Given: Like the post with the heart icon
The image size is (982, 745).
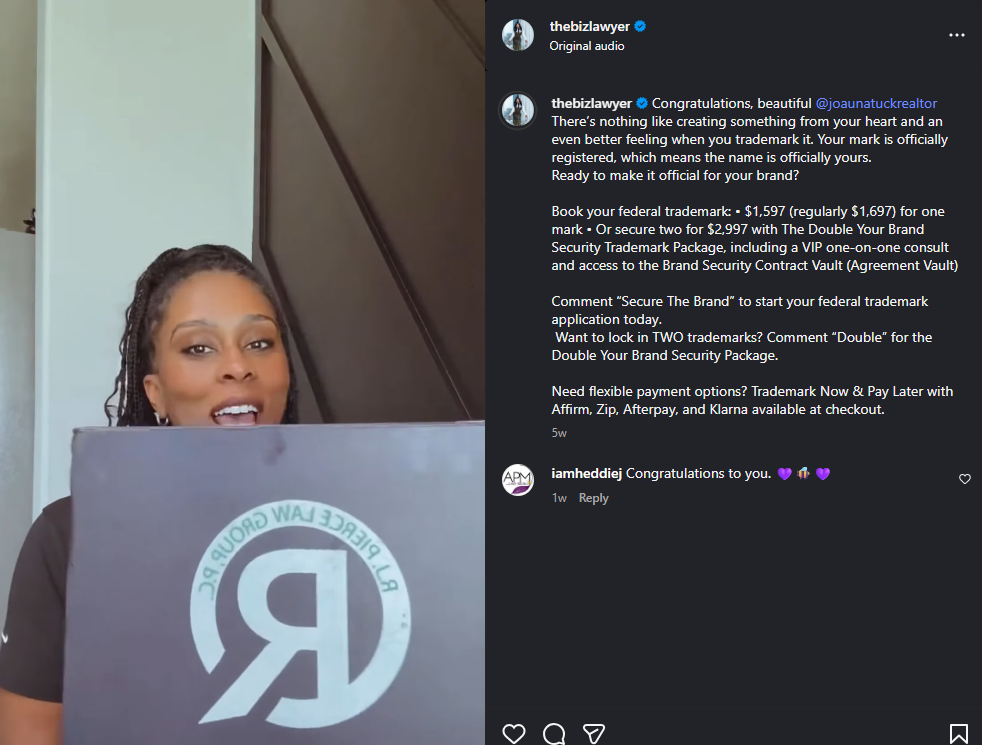Looking at the screenshot, I should click(x=514, y=733).
